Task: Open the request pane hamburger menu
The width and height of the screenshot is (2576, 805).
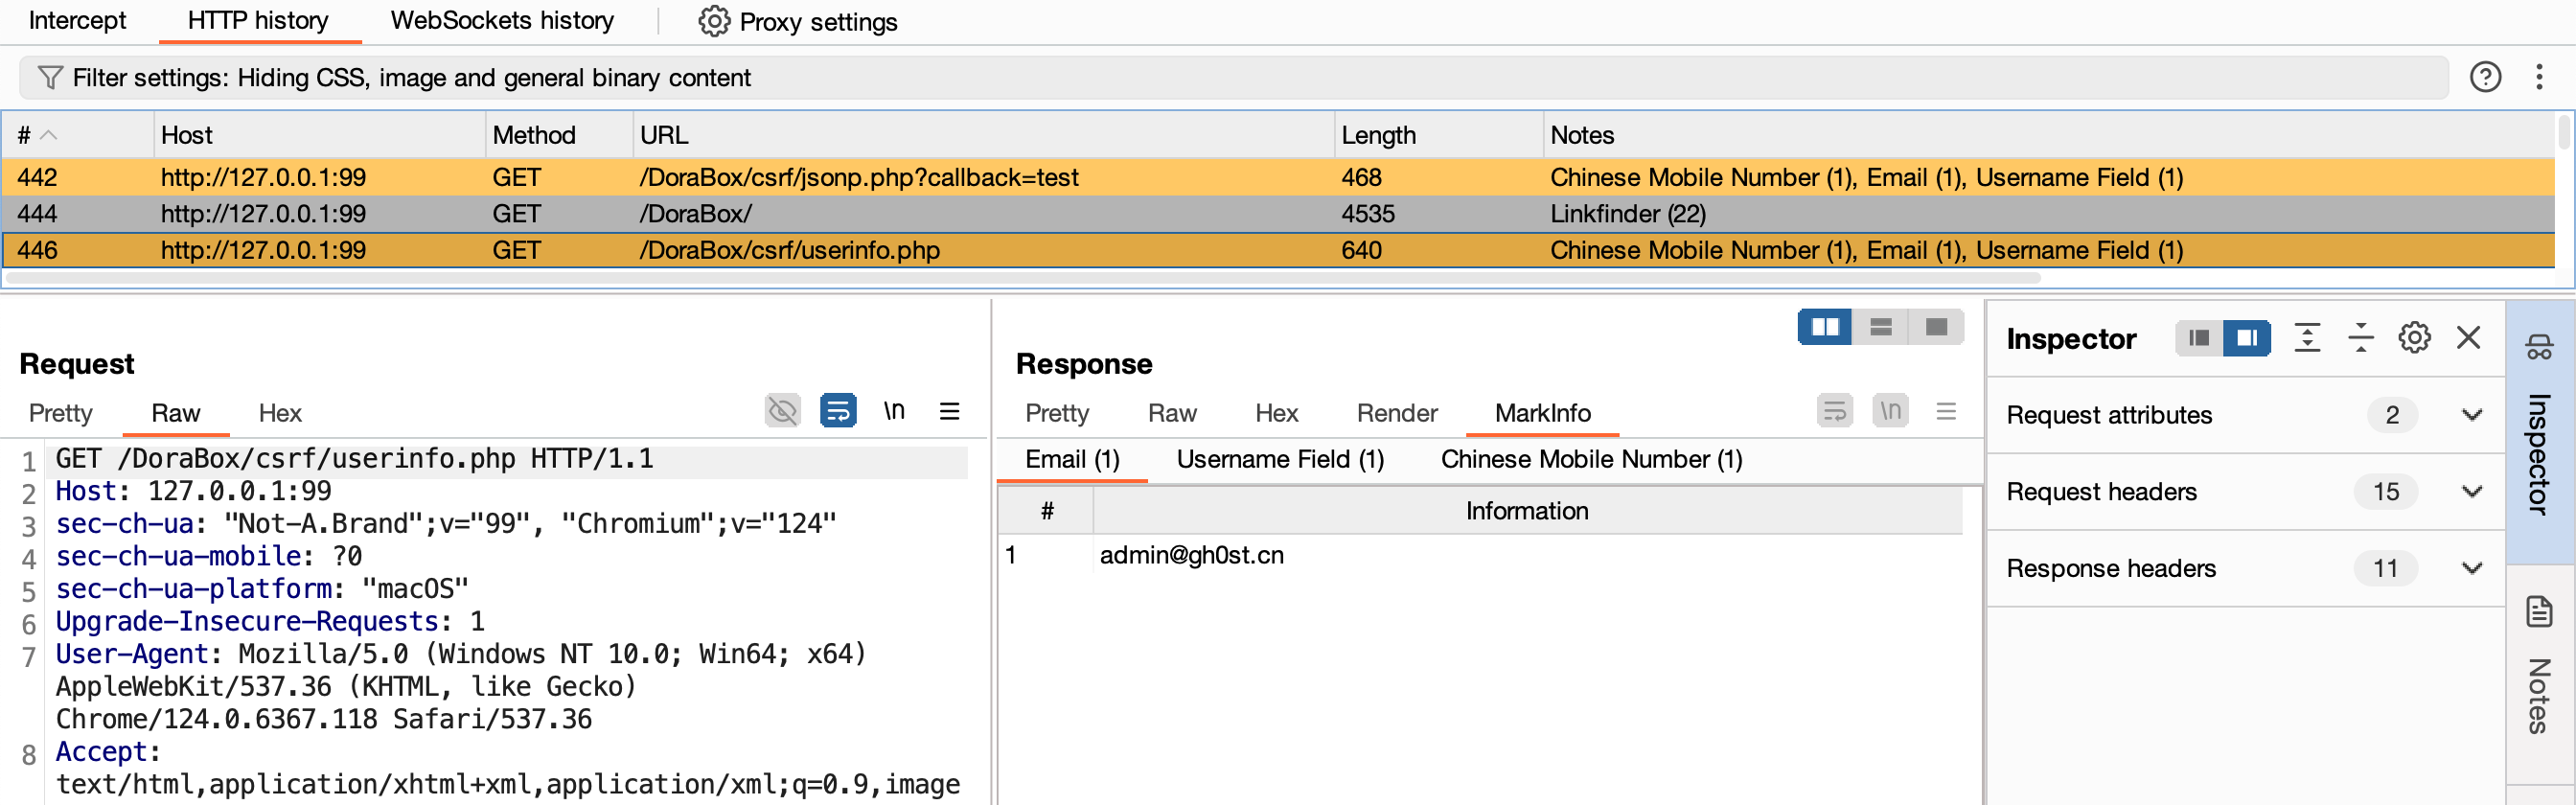Action: 949,411
